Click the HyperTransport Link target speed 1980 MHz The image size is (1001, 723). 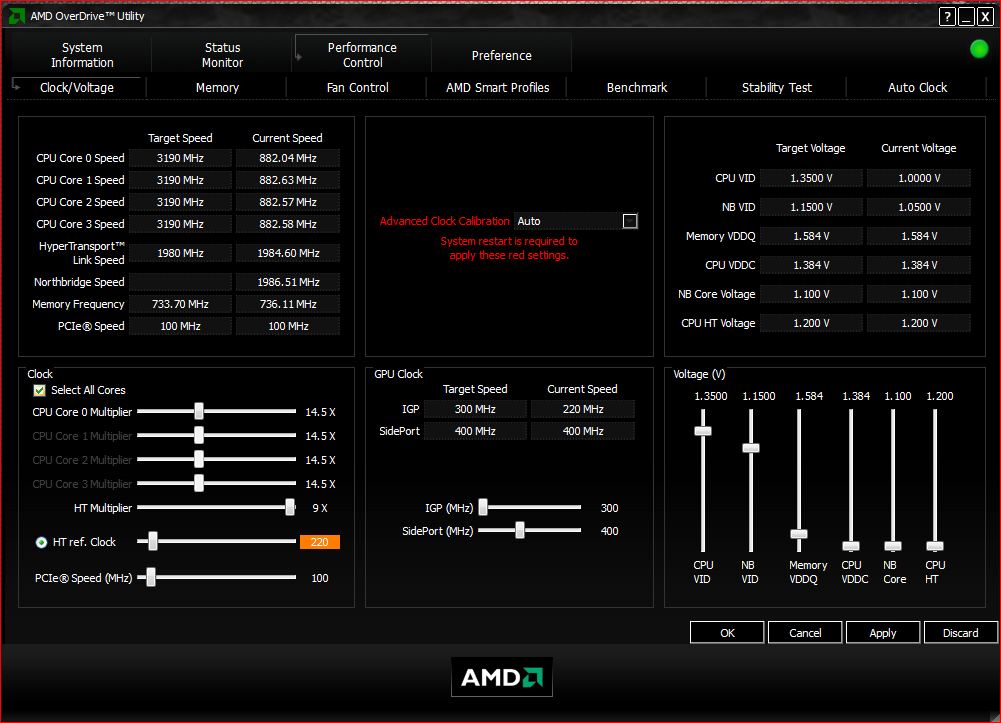tap(181, 253)
